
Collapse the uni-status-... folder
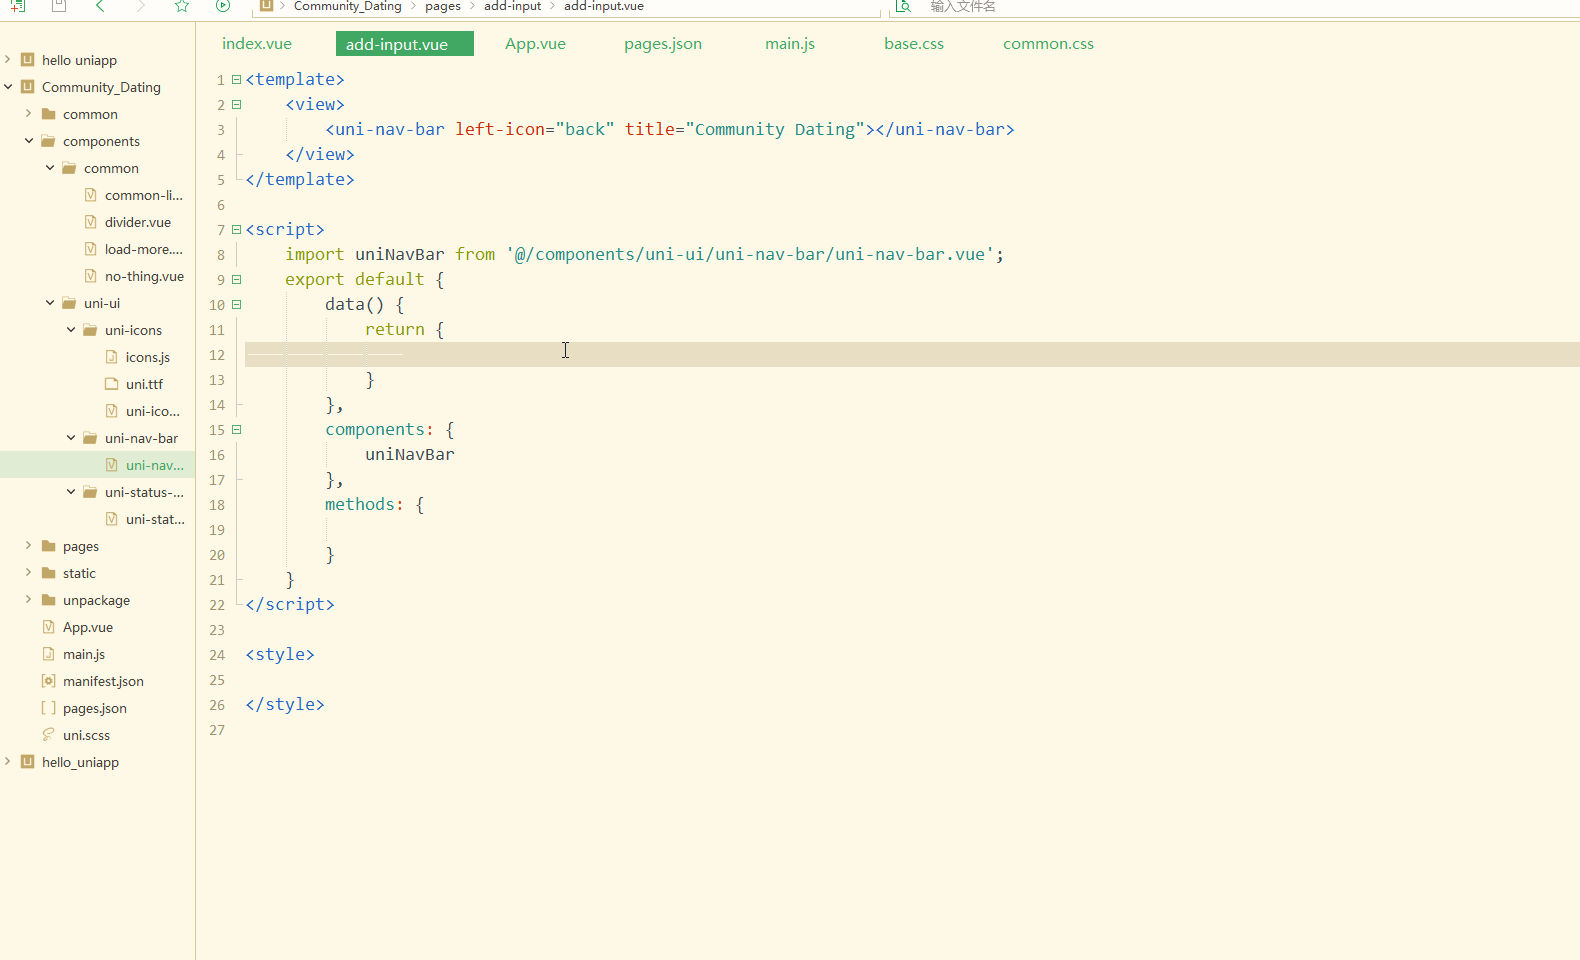[71, 491]
